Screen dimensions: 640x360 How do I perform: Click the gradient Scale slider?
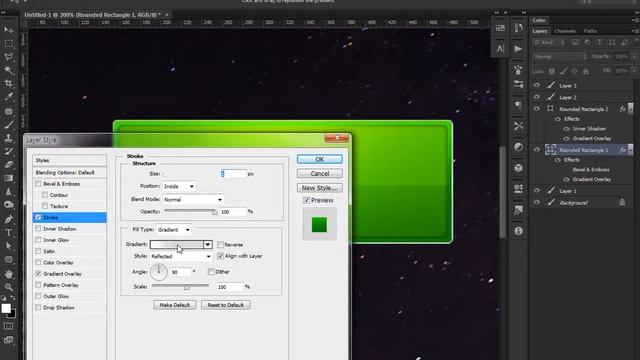[x=180, y=286]
